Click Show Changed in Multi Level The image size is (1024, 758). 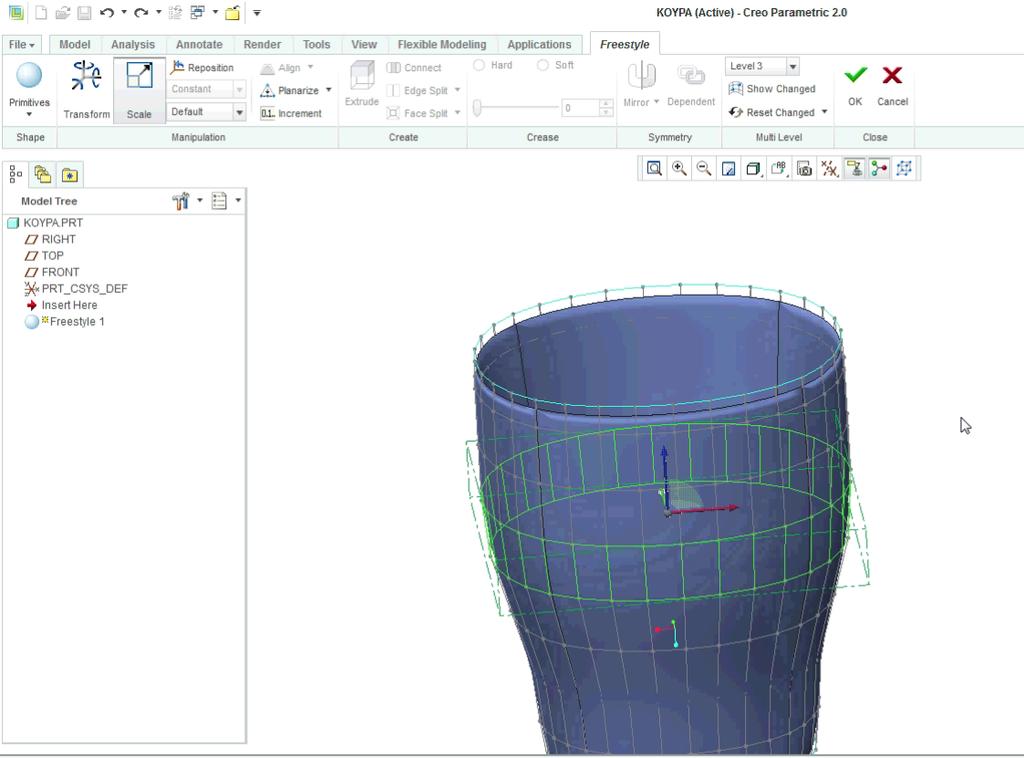[772, 89]
